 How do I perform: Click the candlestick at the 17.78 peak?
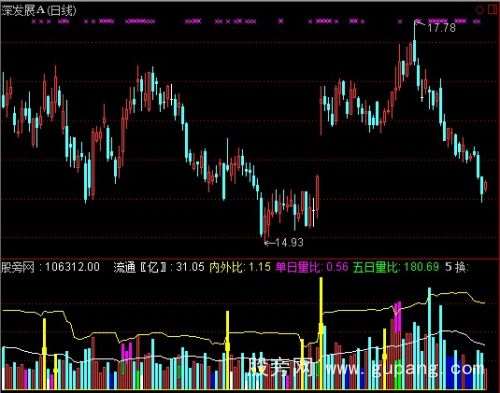tap(415, 43)
